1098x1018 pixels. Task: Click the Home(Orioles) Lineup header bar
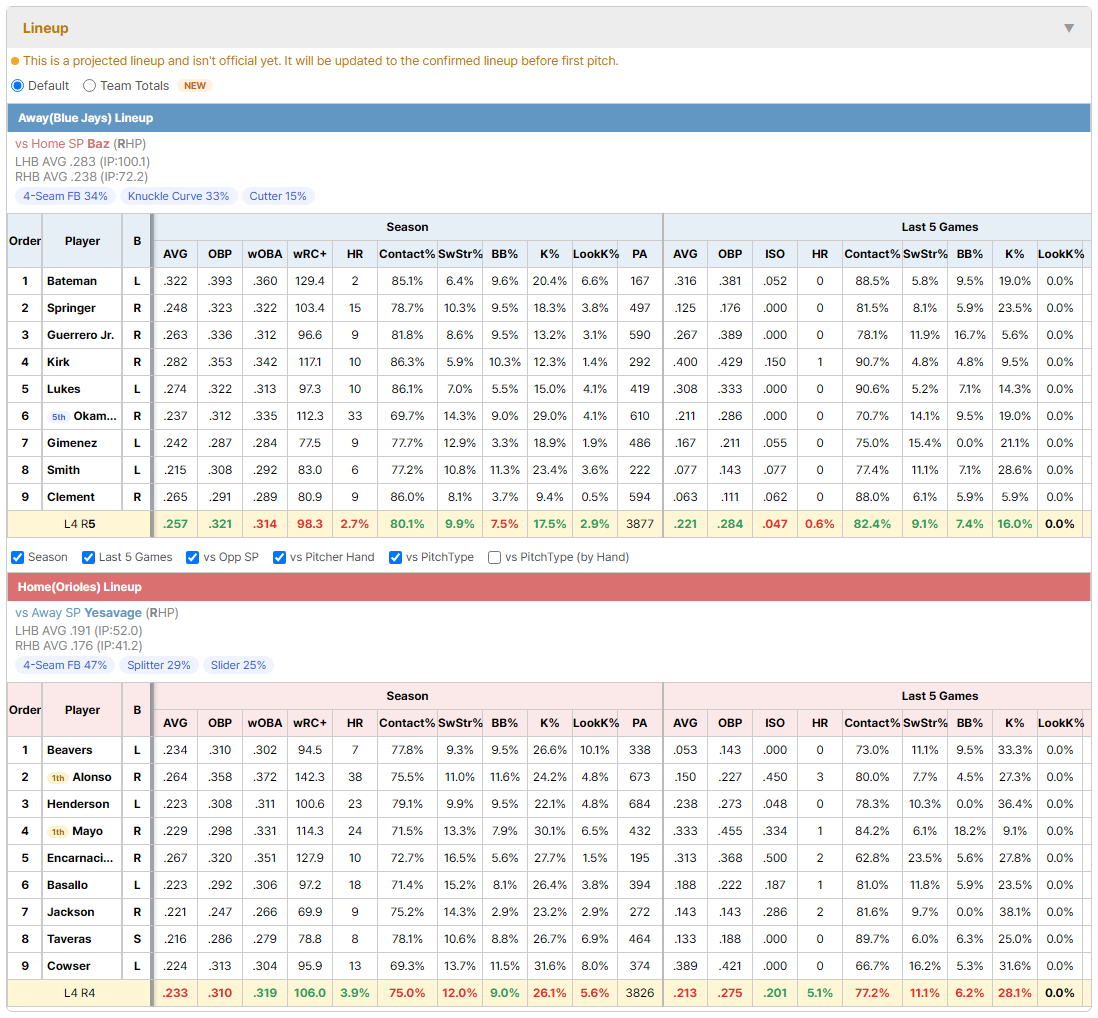point(549,587)
